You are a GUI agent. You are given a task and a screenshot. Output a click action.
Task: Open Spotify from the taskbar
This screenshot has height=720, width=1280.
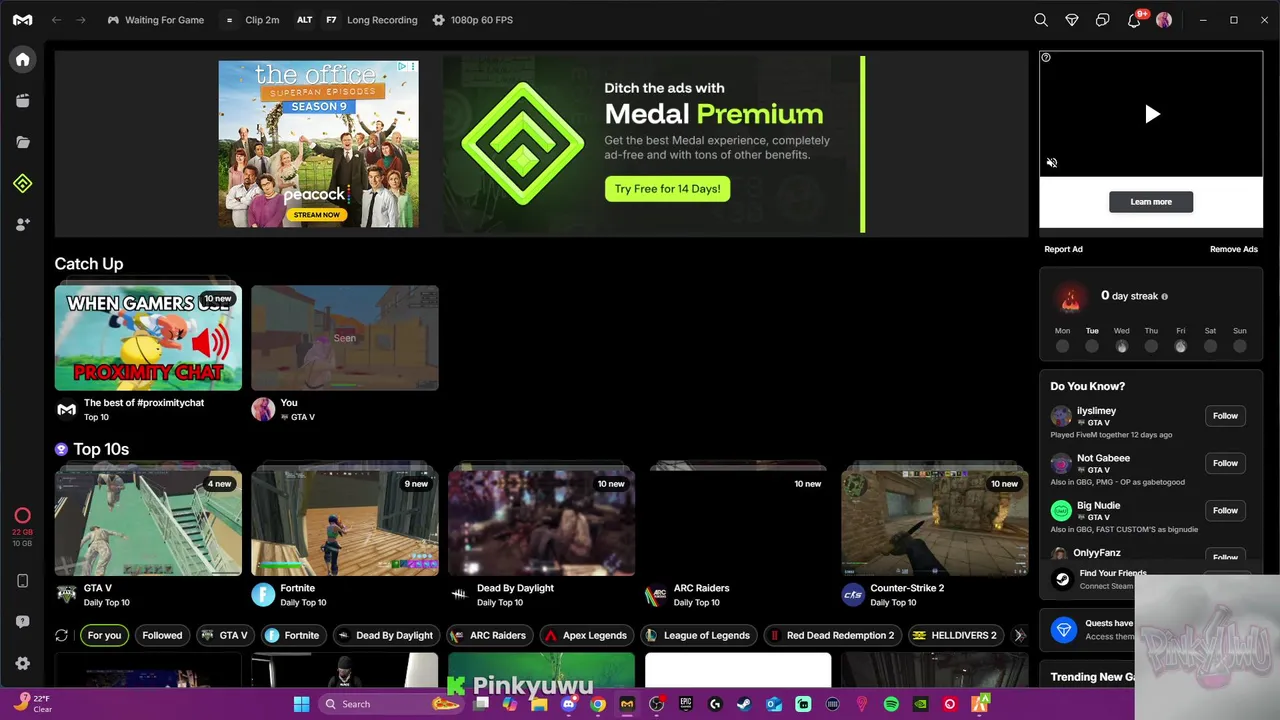click(891, 704)
